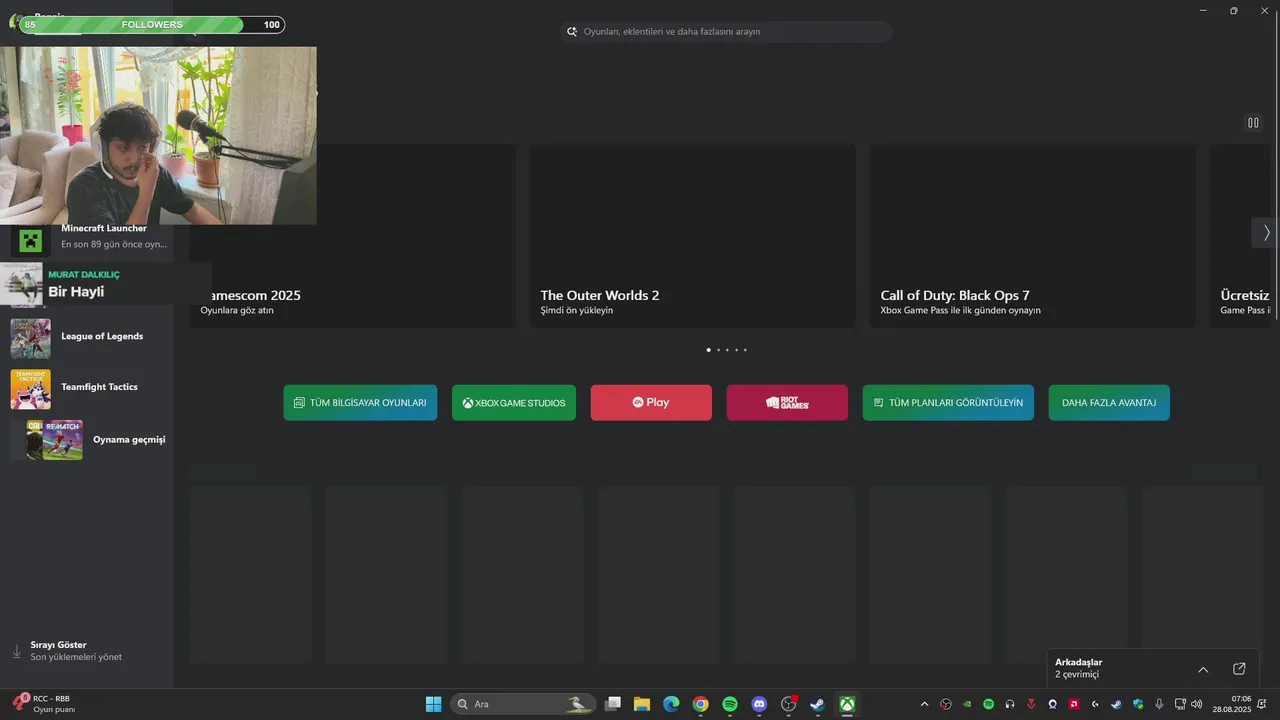Click the search magnifier icon
This screenshot has height=720, width=1280.
[x=572, y=32]
